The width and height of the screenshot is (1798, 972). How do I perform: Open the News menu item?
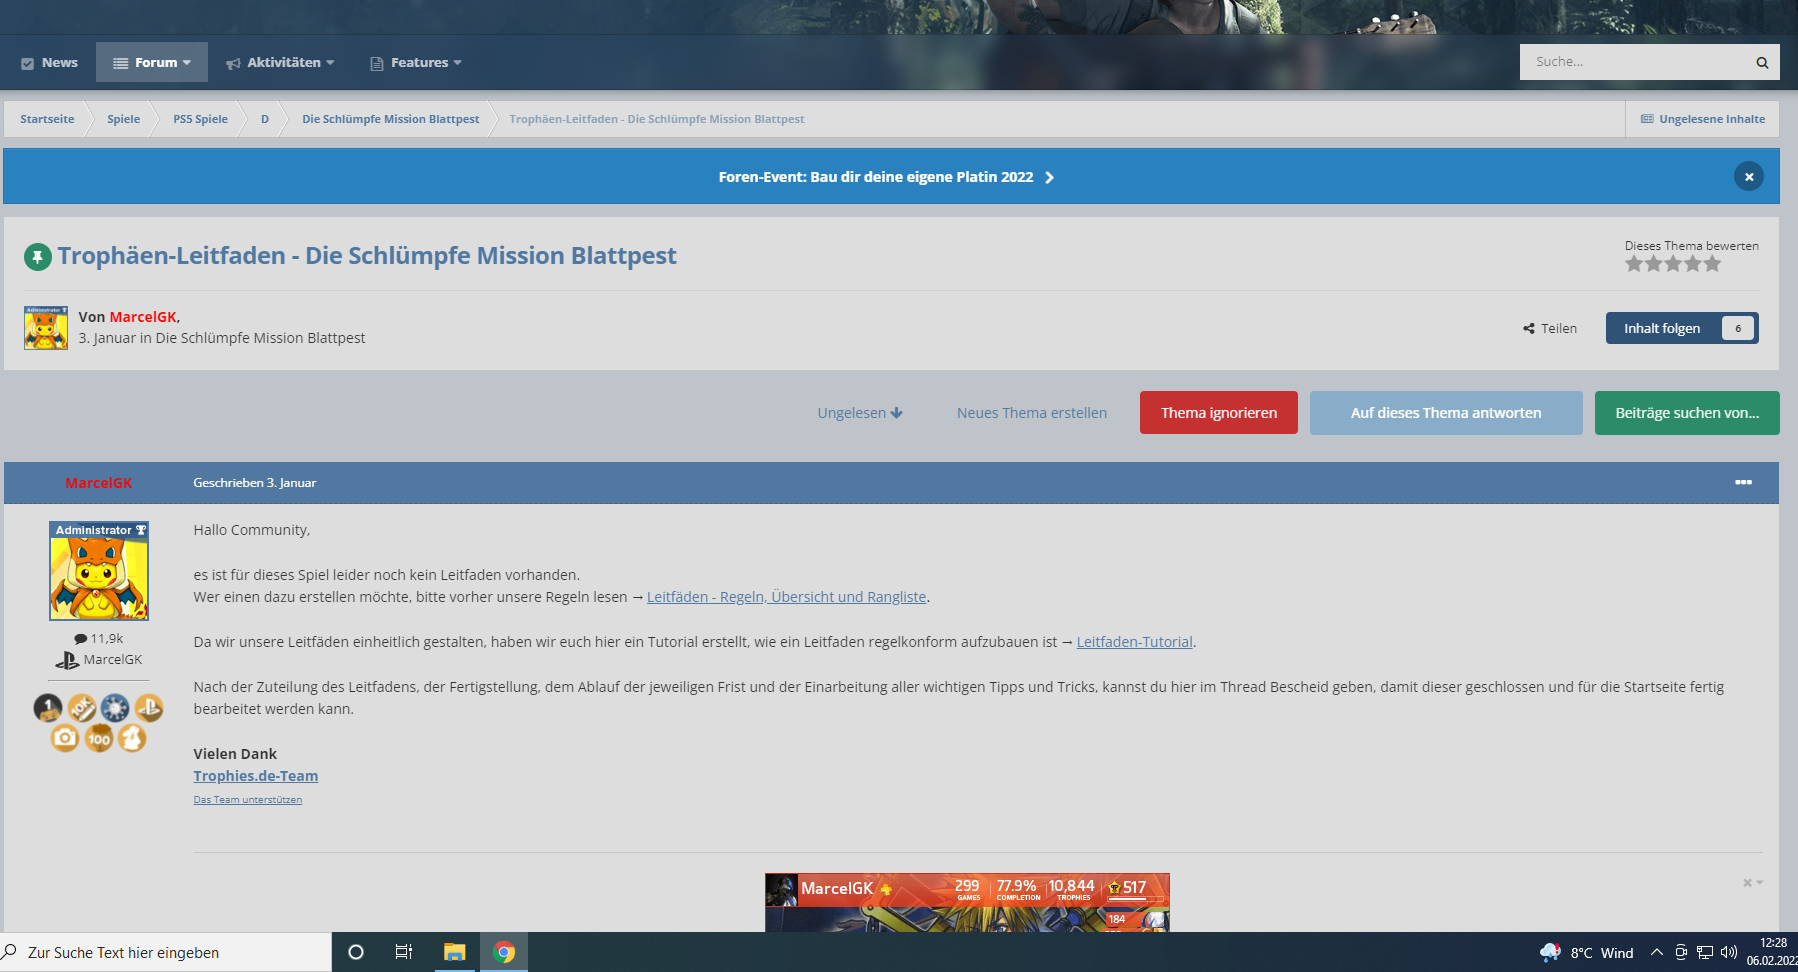(x=49, y=62)
